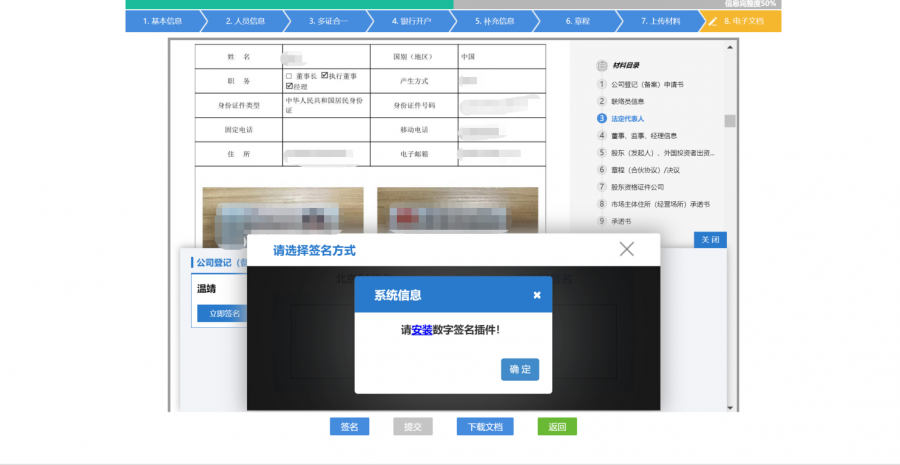900x465 pixels.
Task: Click the 中华人民共和国居民身份证 cell
Action: (x=326, y=105)
